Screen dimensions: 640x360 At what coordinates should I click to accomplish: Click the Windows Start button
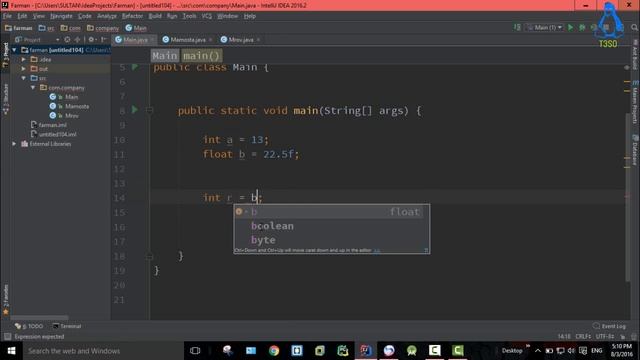(x=11, y=351)
